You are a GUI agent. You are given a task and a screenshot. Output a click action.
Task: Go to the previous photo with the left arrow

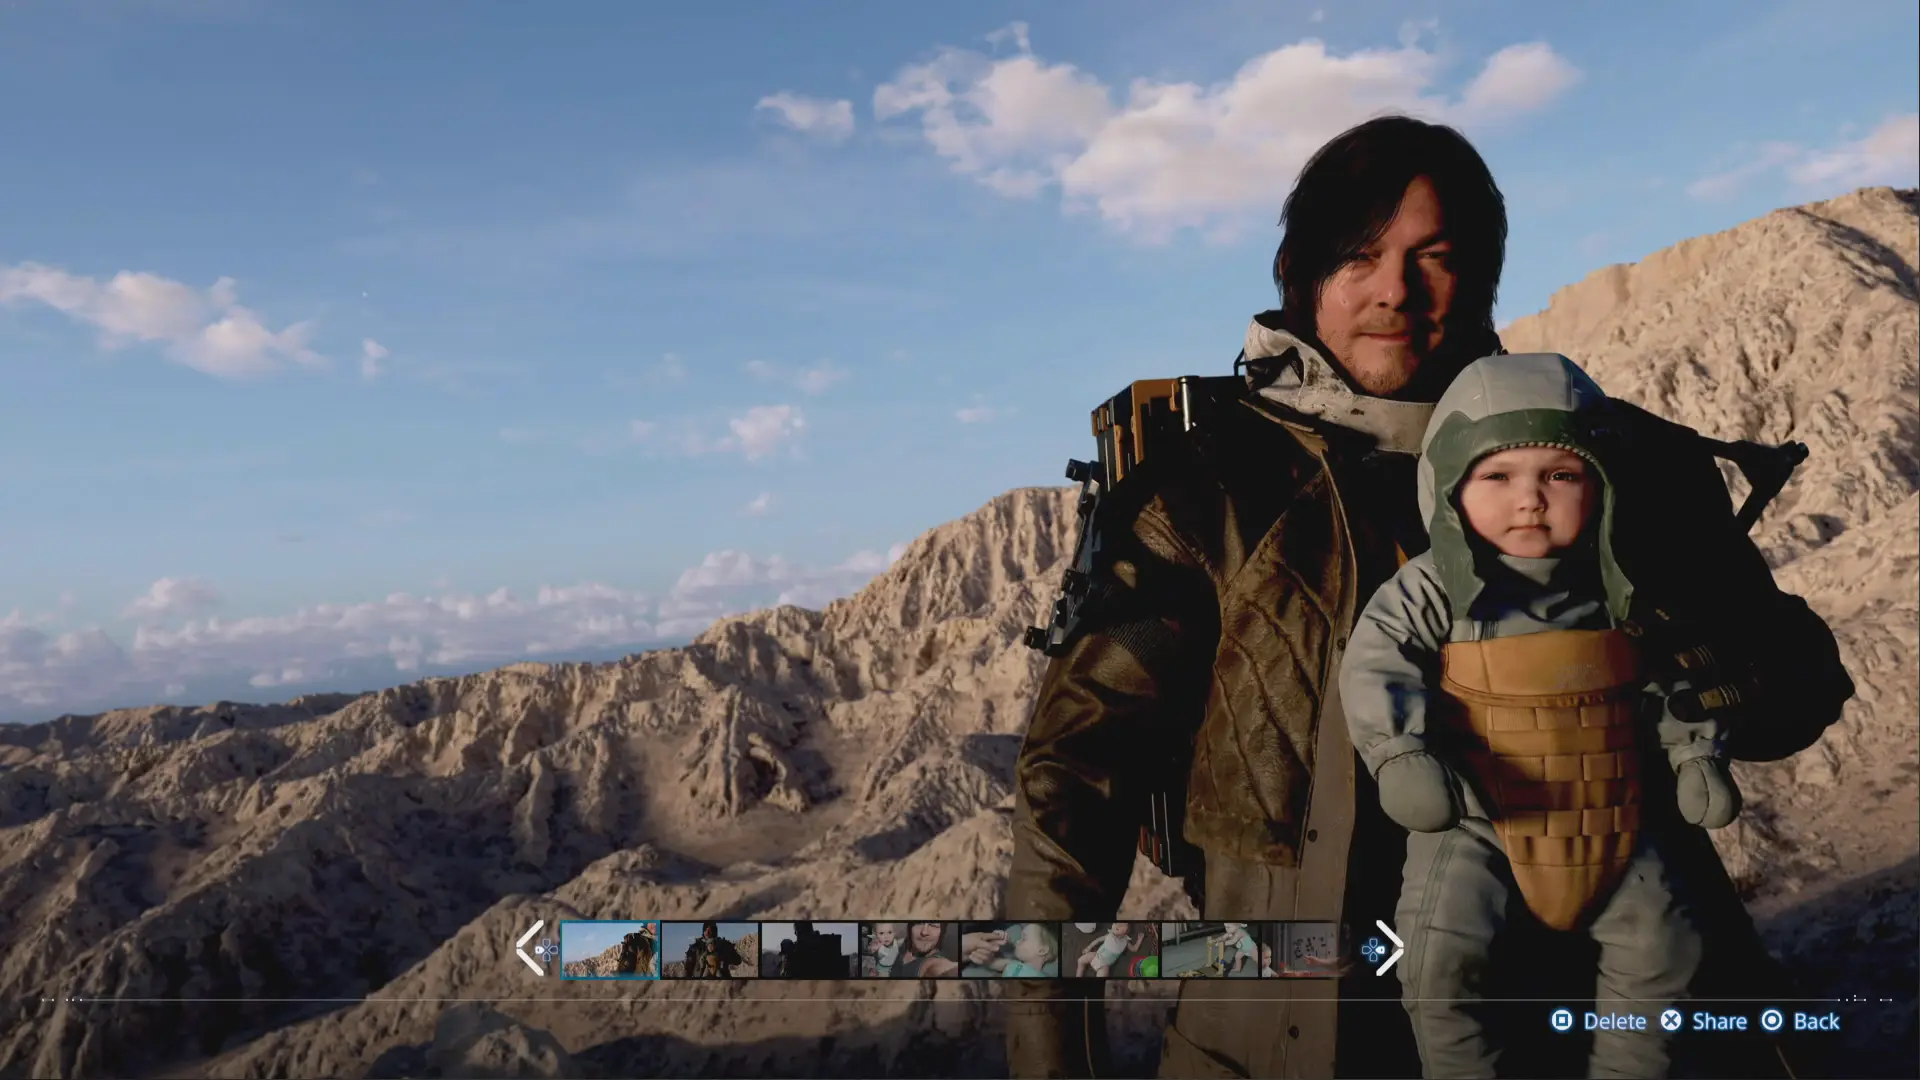click(529, 948)
